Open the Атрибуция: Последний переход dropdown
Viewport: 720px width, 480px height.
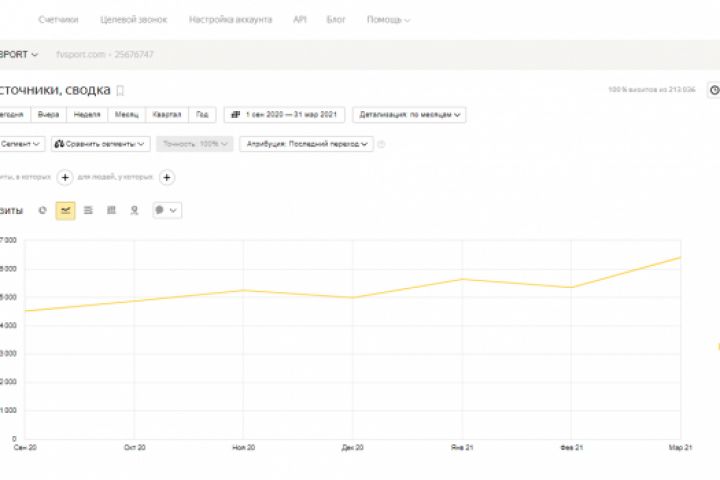point(306,144)
